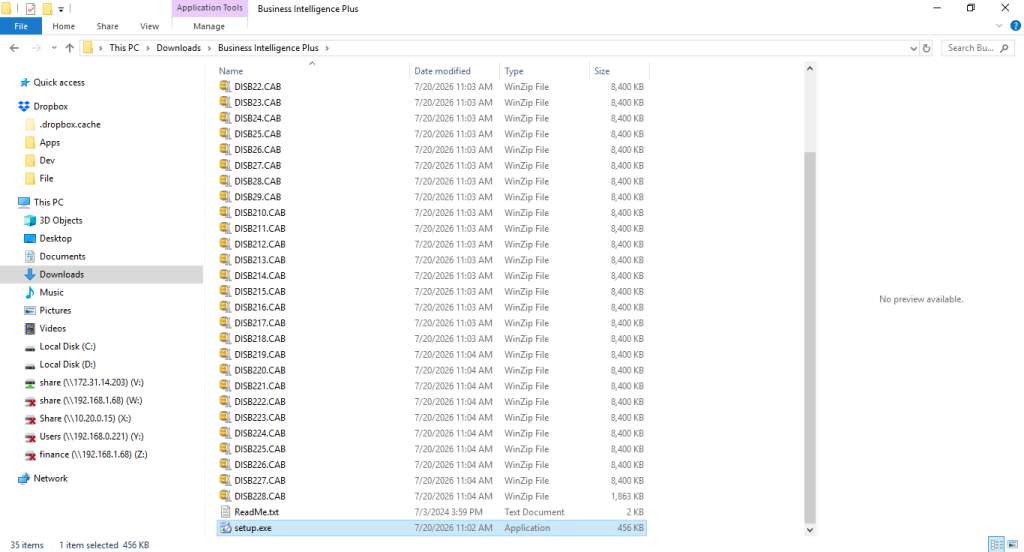Image resolution: width=1024 pixels, height=552 pixels.
Task: Open recent locations dropdown arrow
Action: [54, 48]
